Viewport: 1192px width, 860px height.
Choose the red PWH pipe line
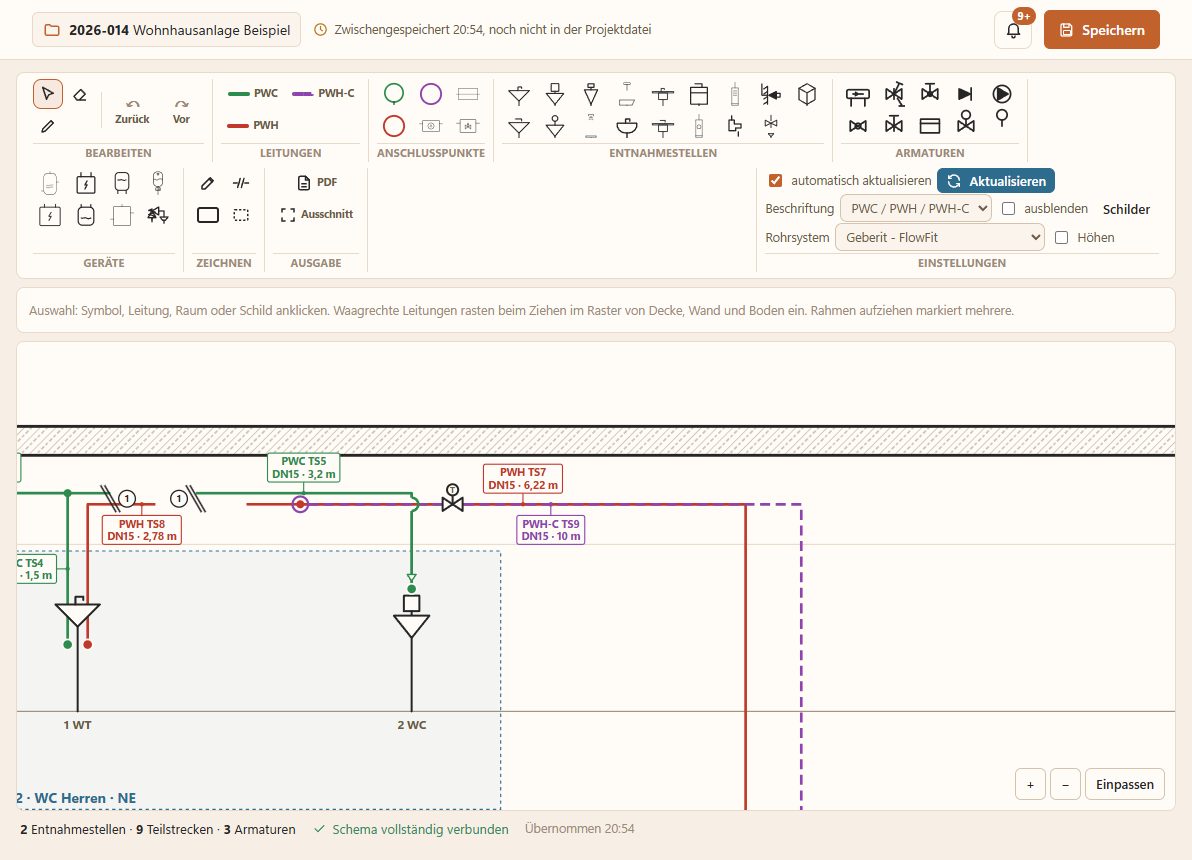[x=253, y=125]
